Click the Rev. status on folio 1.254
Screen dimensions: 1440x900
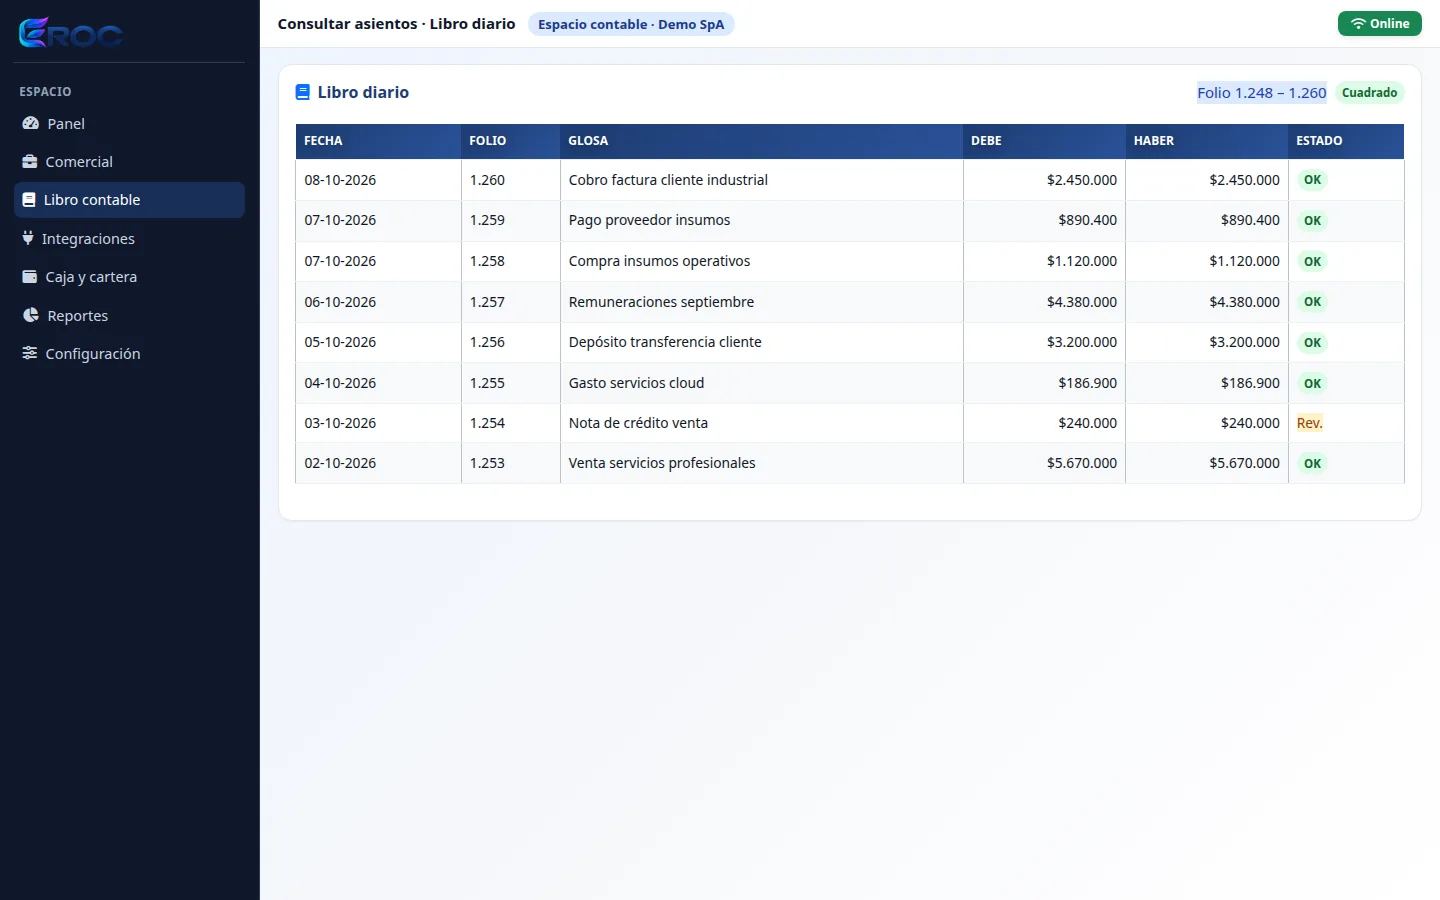pyautogui.click(x=1309, y=423)
